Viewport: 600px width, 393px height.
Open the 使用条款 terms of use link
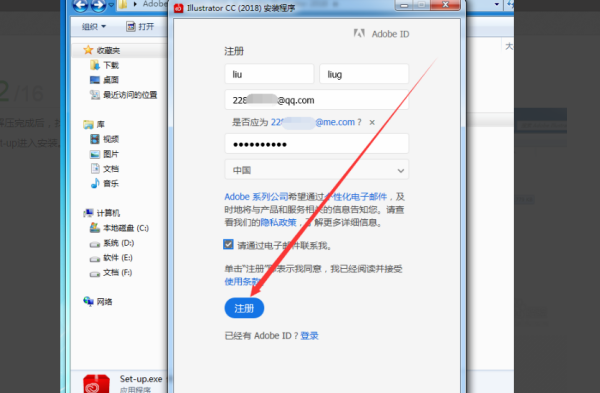pyautogui.click(x=243, y=282)
